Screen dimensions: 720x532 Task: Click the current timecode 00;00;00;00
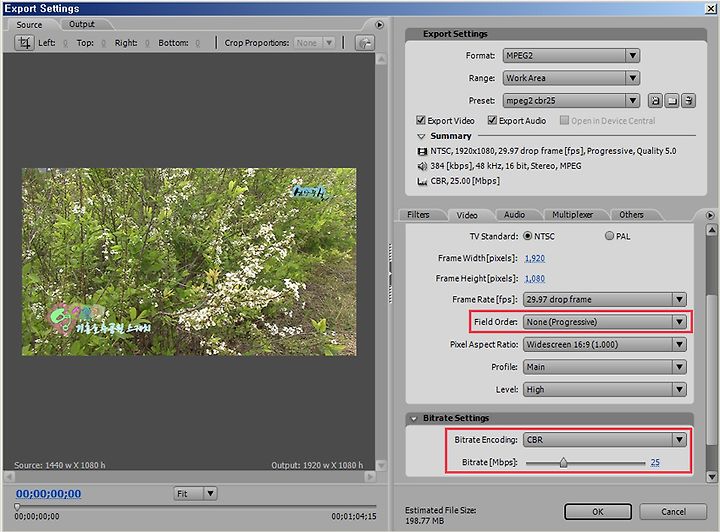click(x=48, y=494)
